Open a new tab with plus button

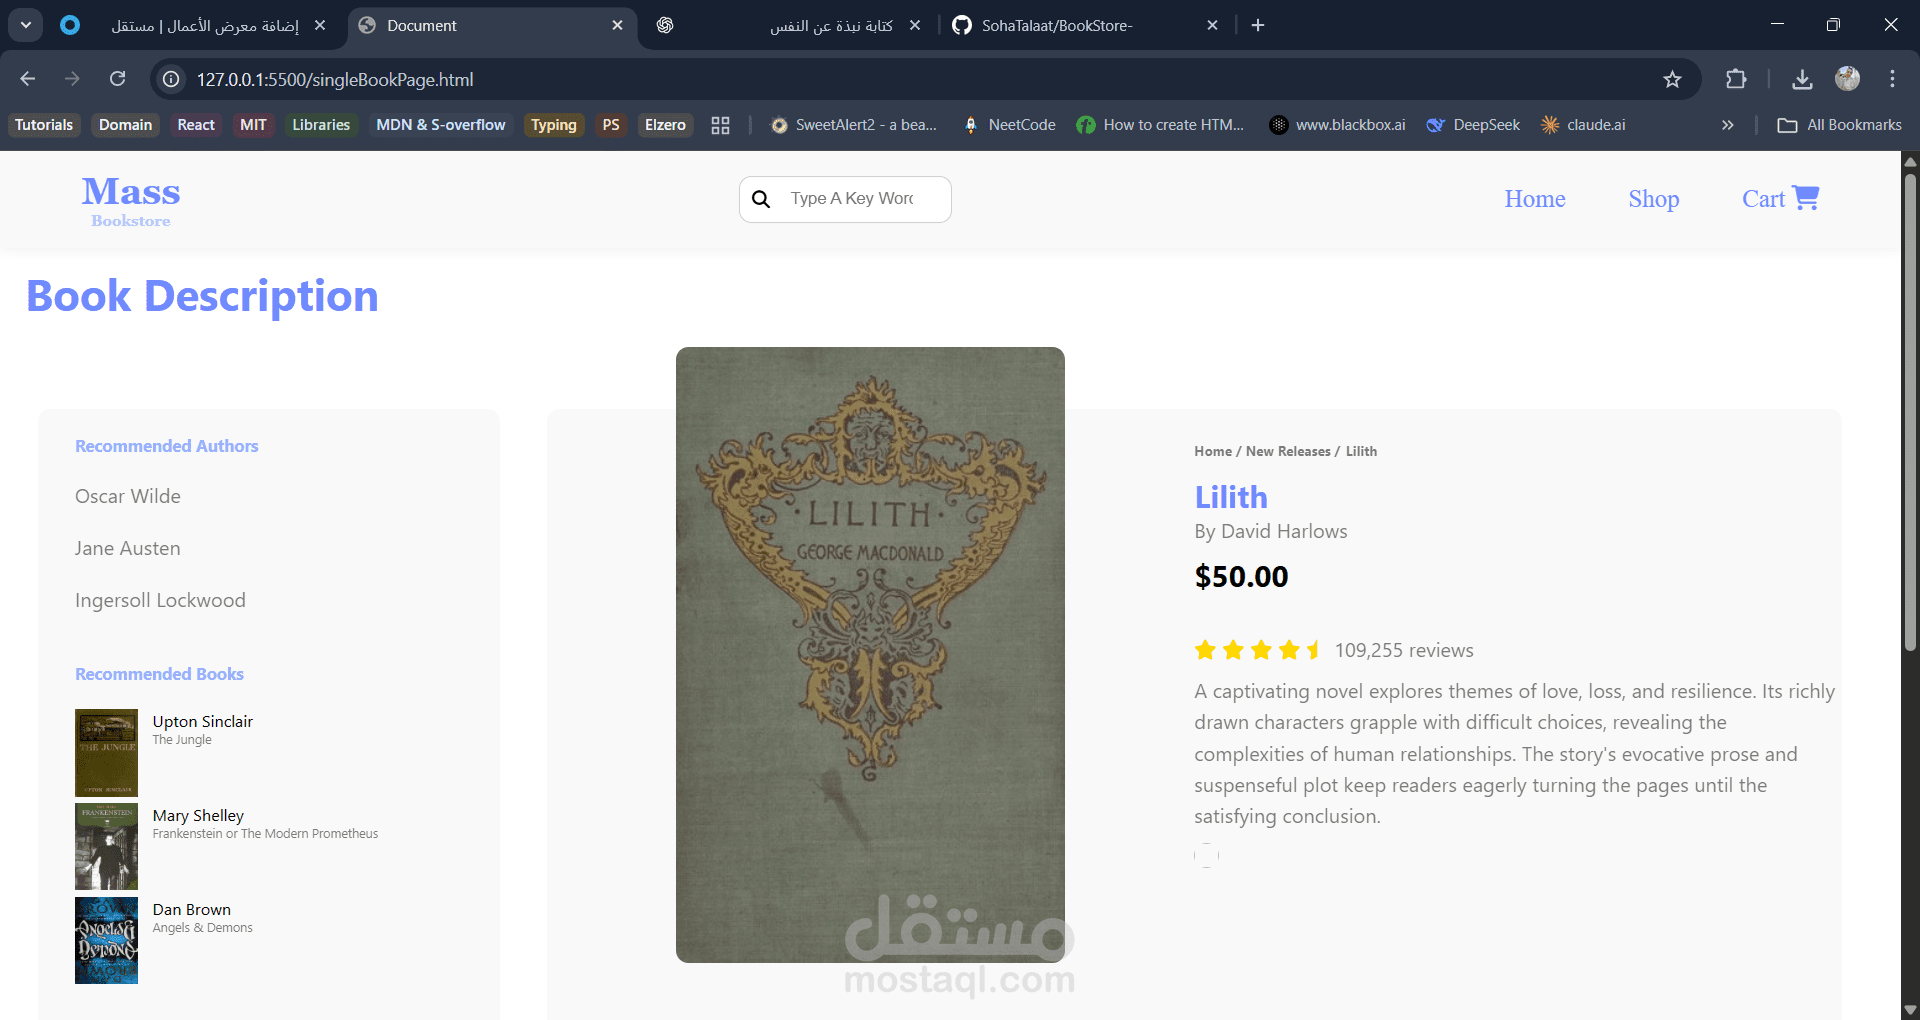click(x=1258, y=25)
